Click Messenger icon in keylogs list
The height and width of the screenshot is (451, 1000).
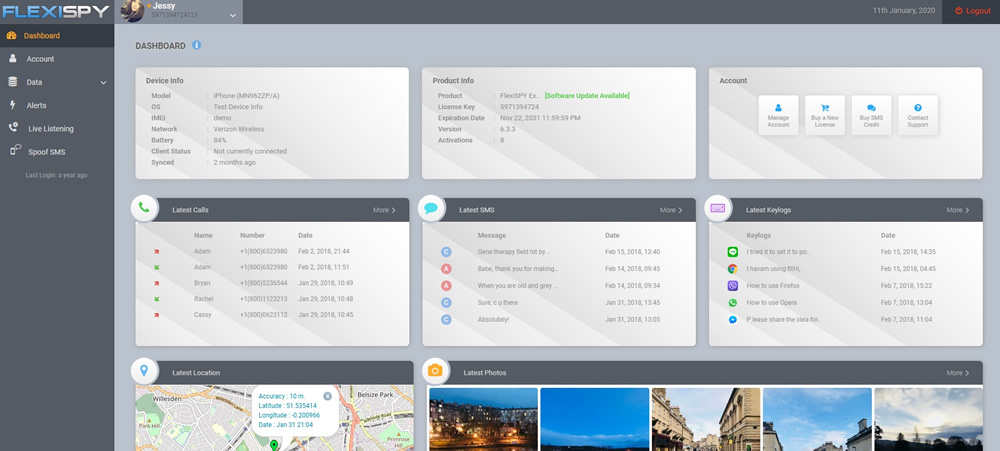point(733,320)
